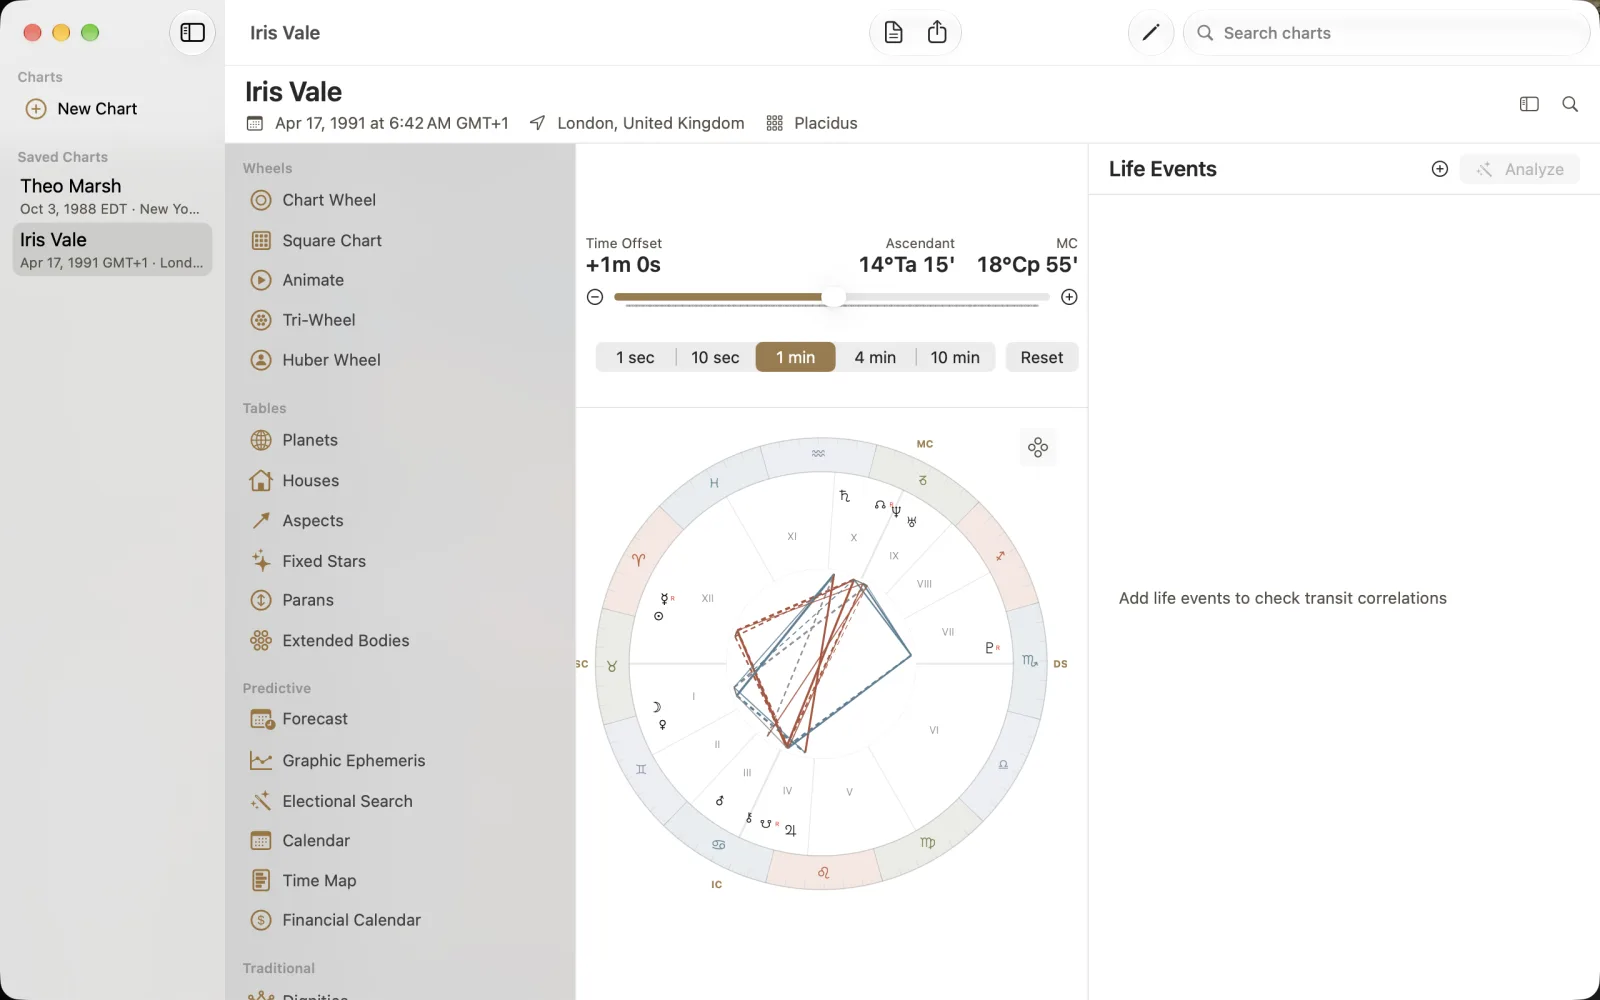
Task: Click the plus icon next to New Chart
Action: coord(36,109)
